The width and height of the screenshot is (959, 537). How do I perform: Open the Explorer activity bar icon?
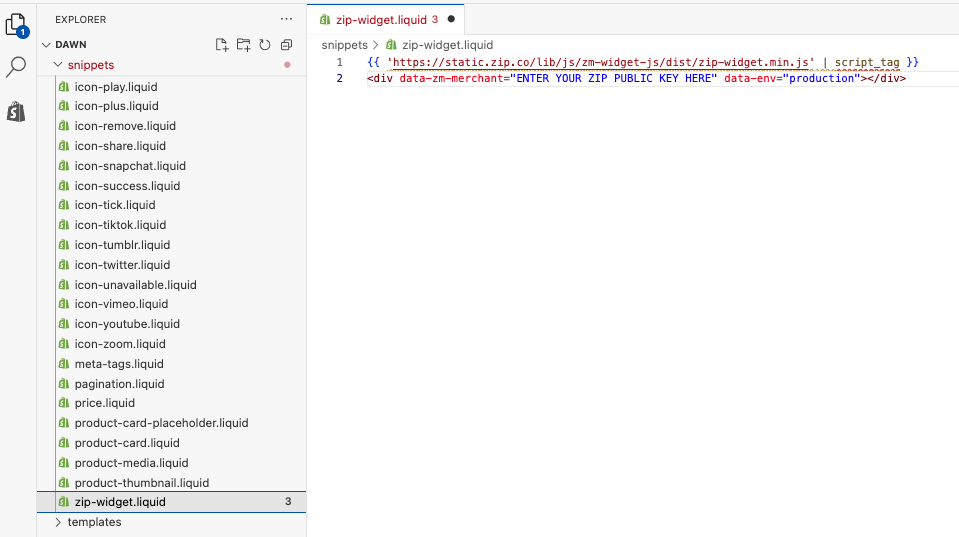[17, 25]
